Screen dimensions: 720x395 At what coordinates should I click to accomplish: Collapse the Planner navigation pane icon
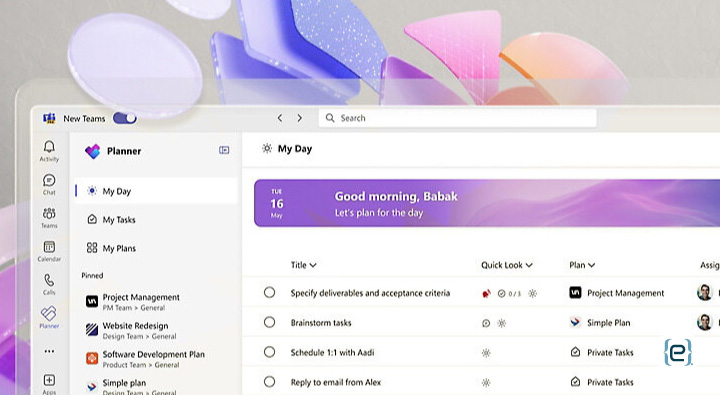(224, 150)
